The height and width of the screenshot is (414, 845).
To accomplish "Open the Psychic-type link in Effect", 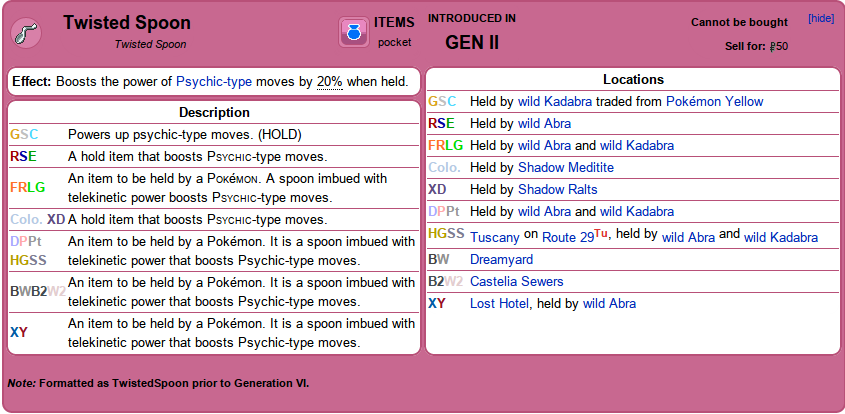I will (214, 82).
